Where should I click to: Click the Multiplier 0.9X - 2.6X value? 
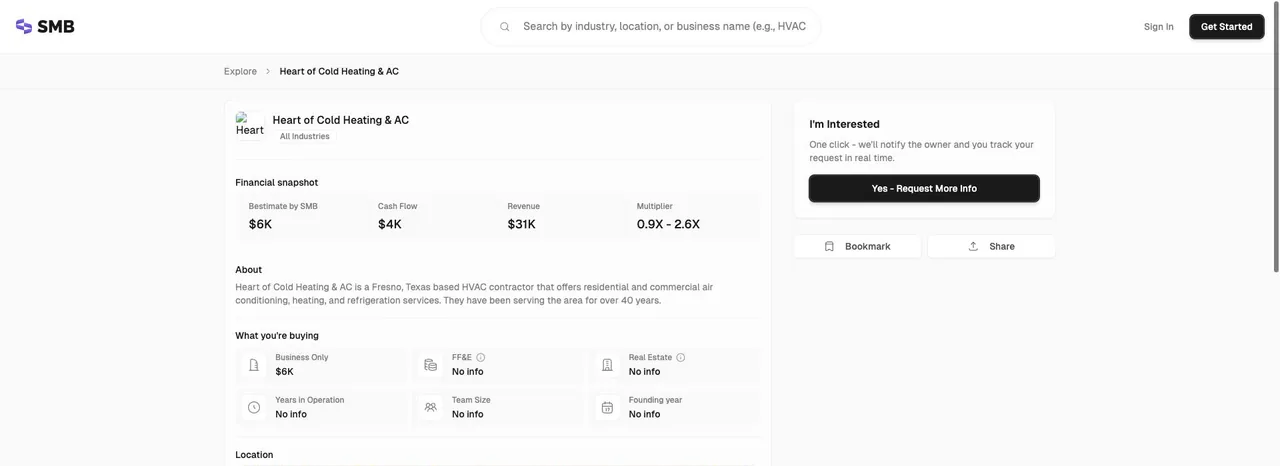(x=668, y=224)
